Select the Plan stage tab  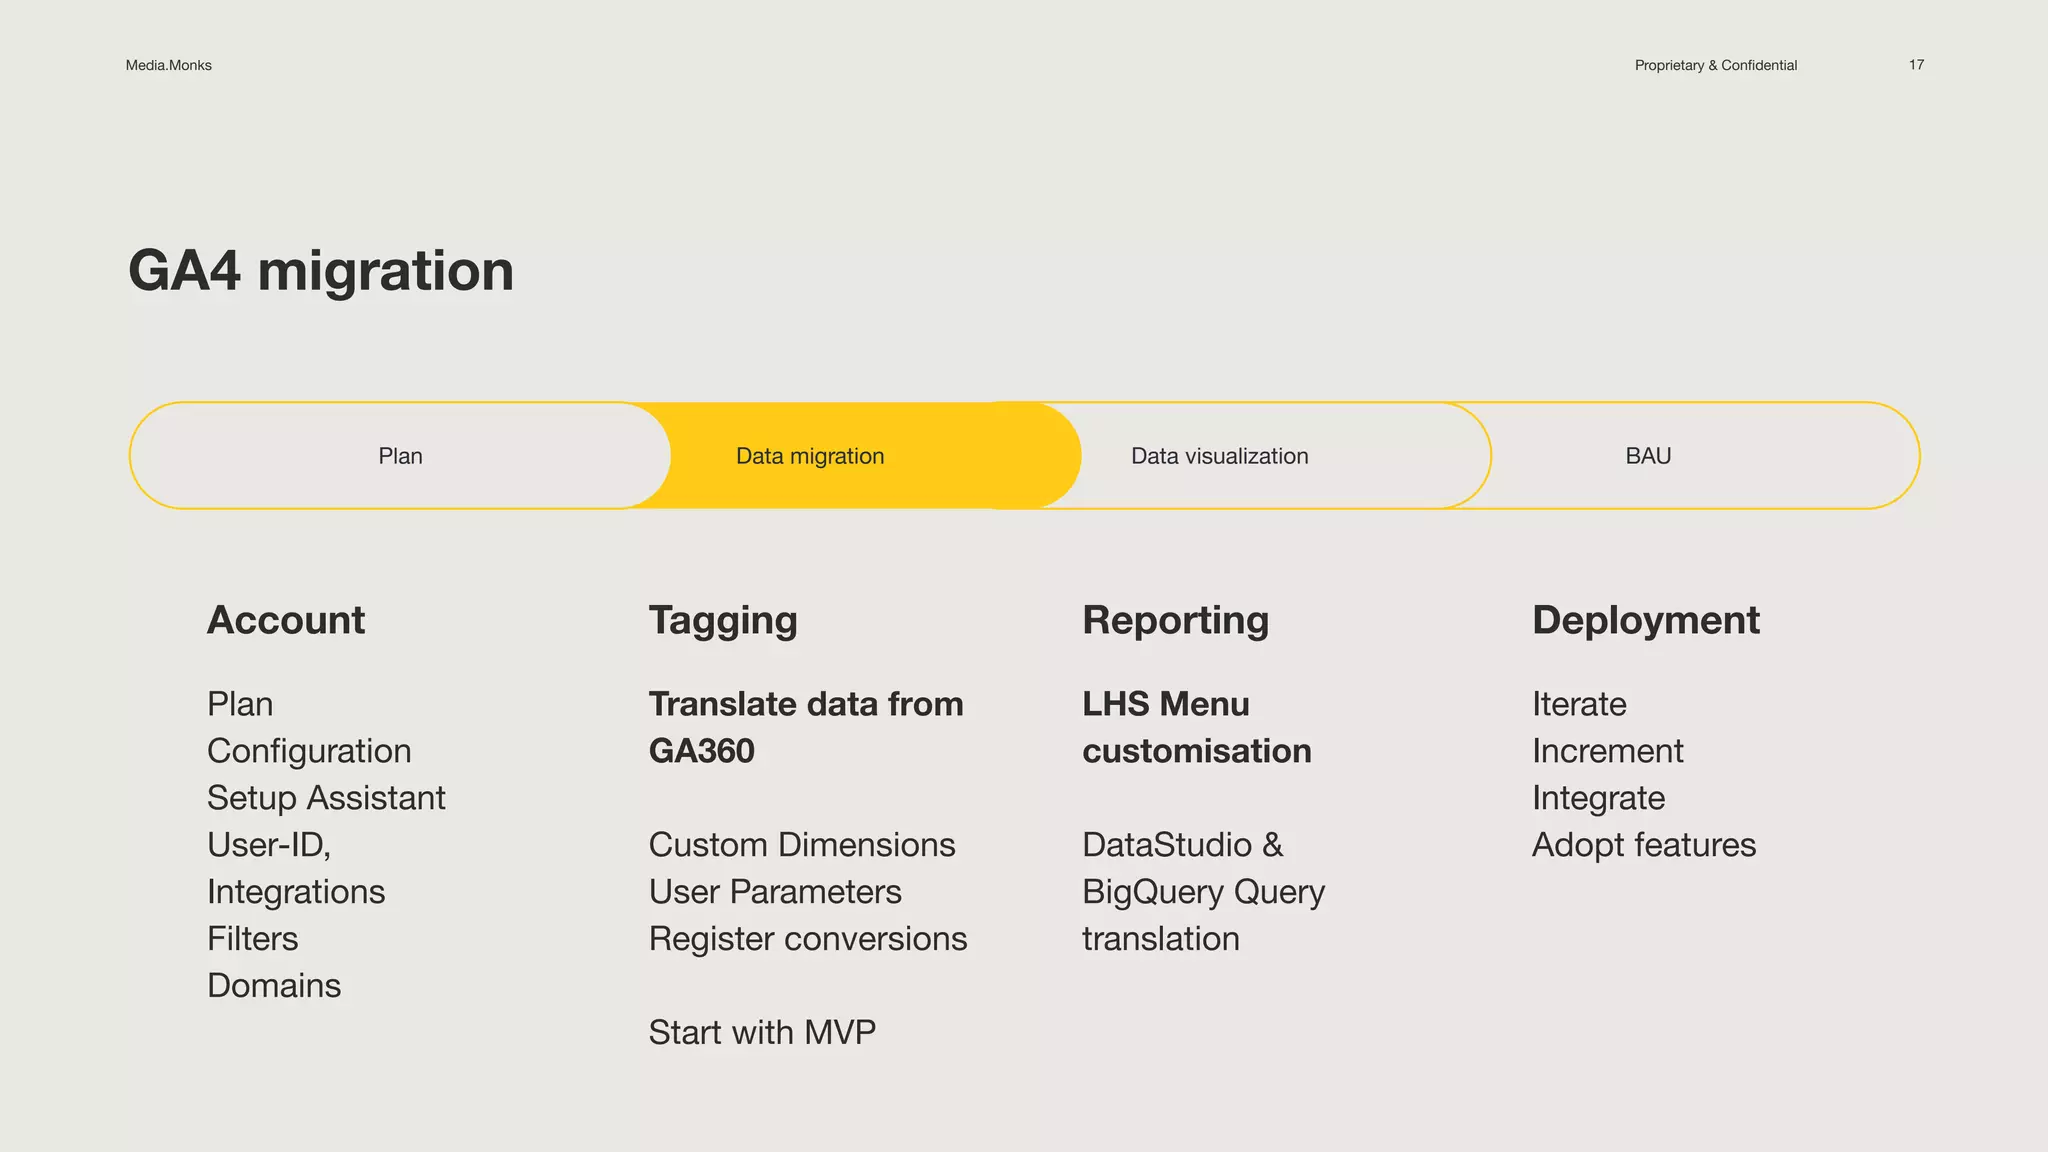[x=400, y=456]
